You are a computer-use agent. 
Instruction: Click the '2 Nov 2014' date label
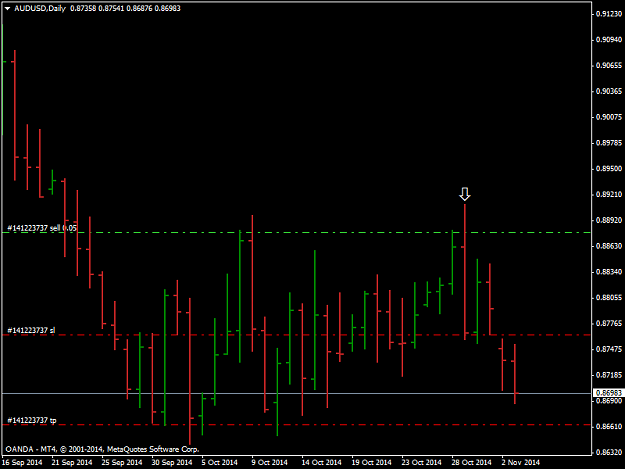click(x=521, y=462)
